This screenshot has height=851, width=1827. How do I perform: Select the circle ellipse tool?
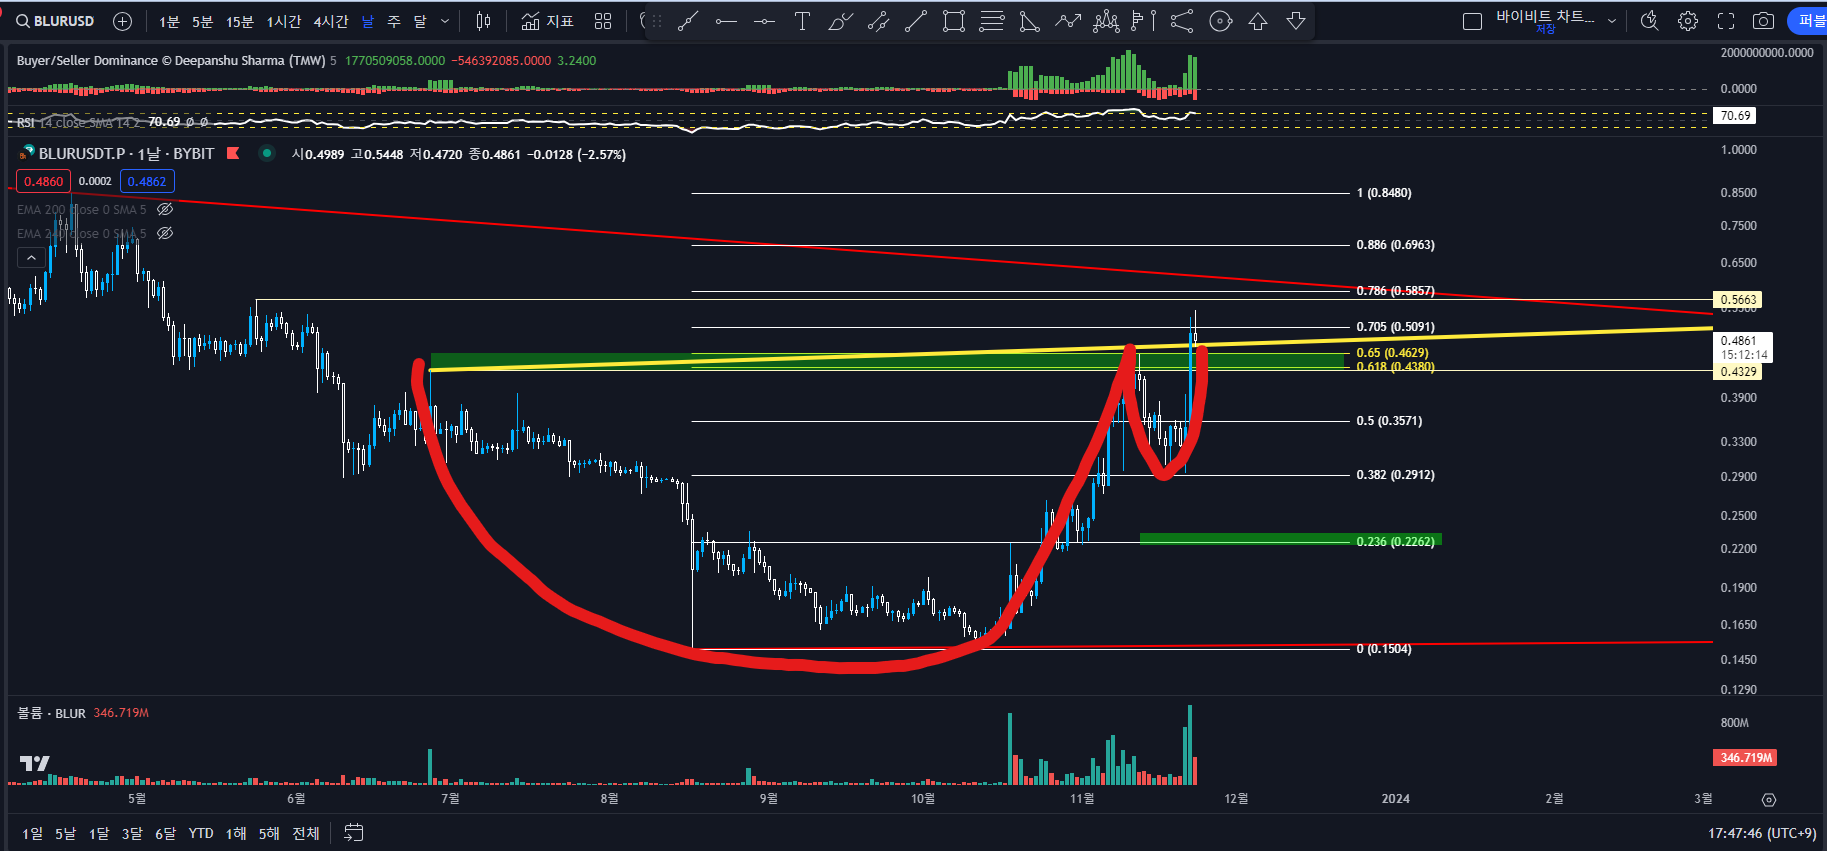[x=1220, y=21]
